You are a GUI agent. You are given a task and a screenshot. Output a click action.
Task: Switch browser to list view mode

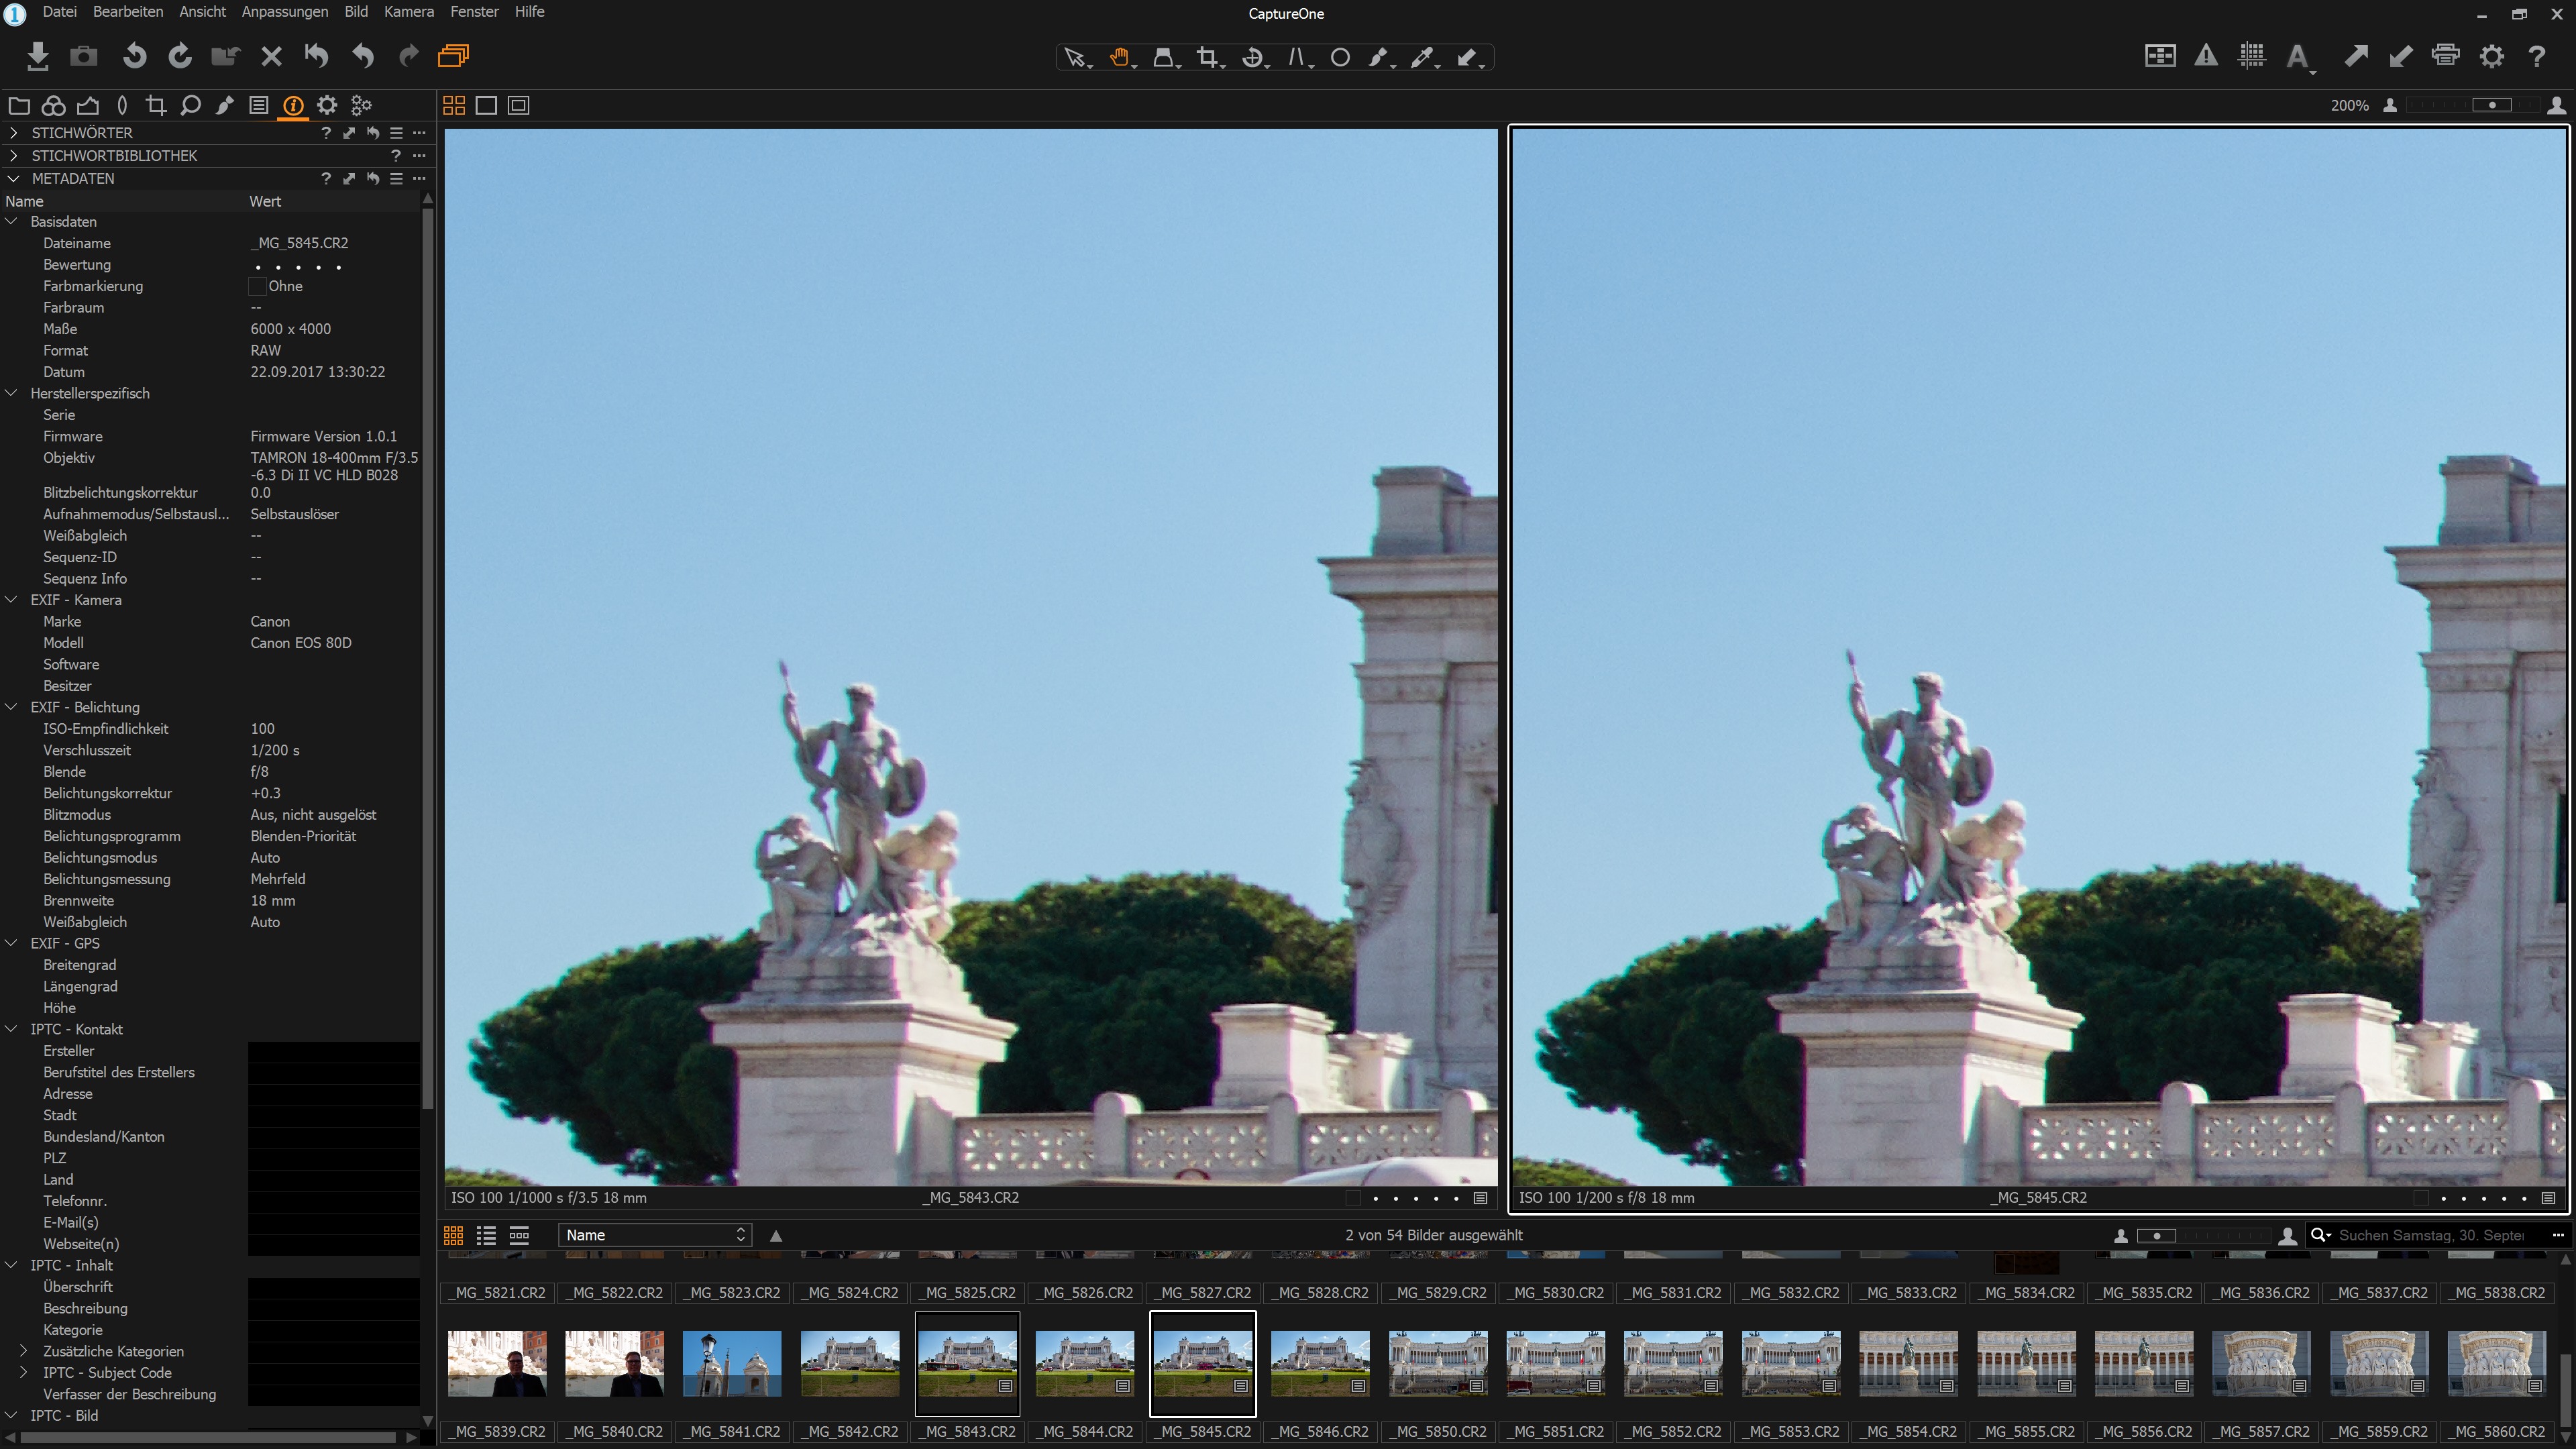(x=486, y=1235)
